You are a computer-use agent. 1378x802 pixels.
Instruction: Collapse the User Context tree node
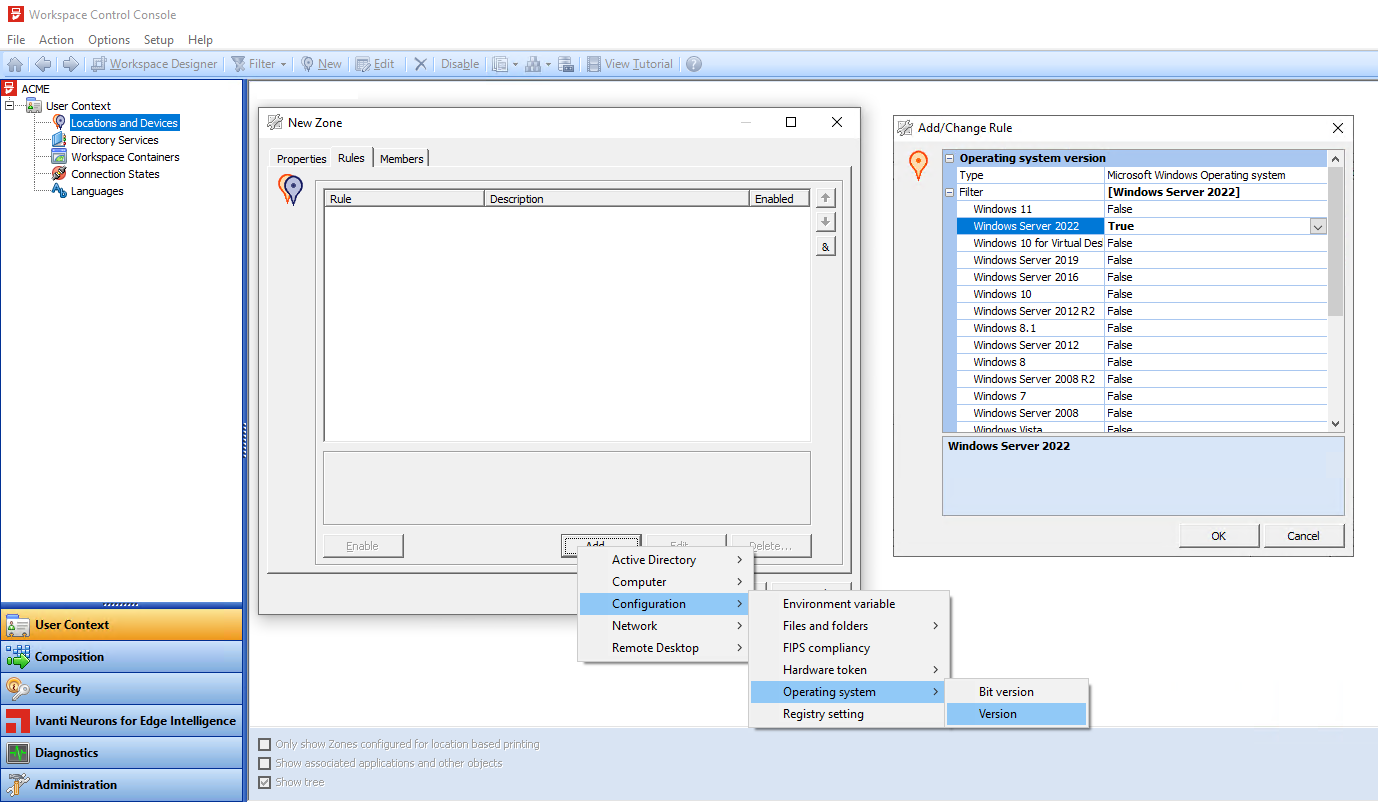tap(10, 106)
